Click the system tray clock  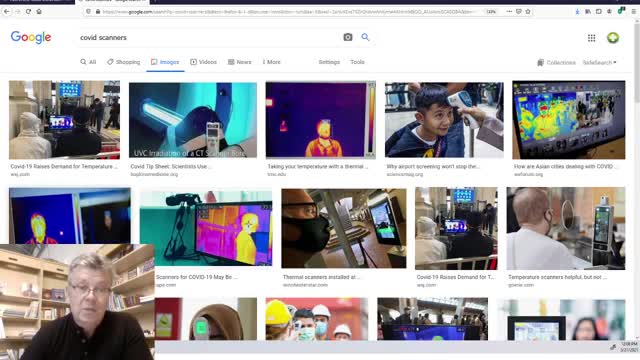tap(629, 347)
